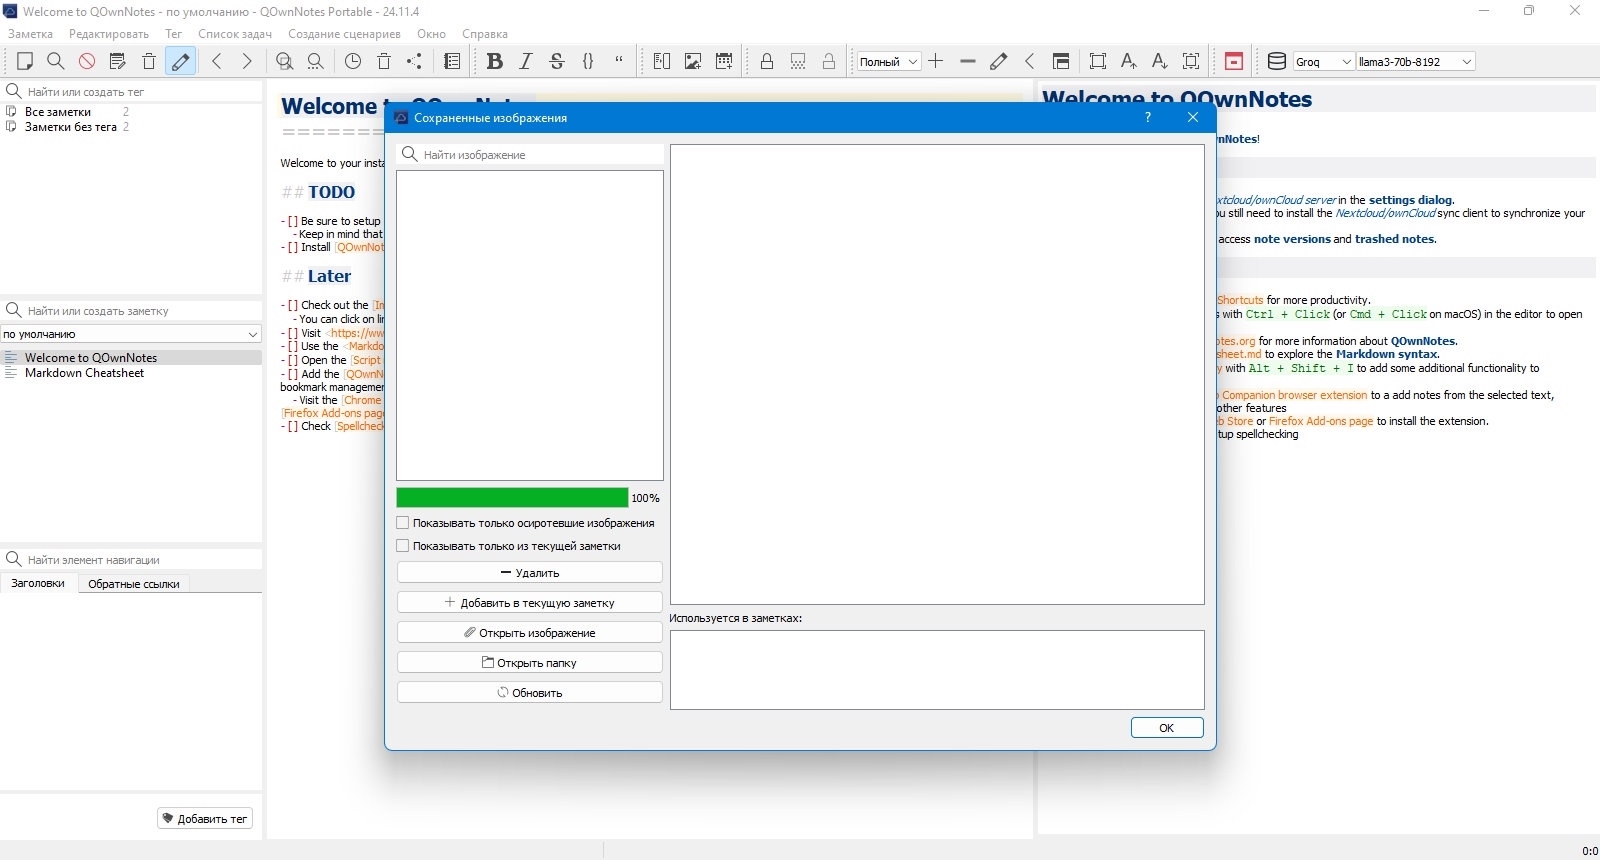Open the Редактировать menu

109,34
